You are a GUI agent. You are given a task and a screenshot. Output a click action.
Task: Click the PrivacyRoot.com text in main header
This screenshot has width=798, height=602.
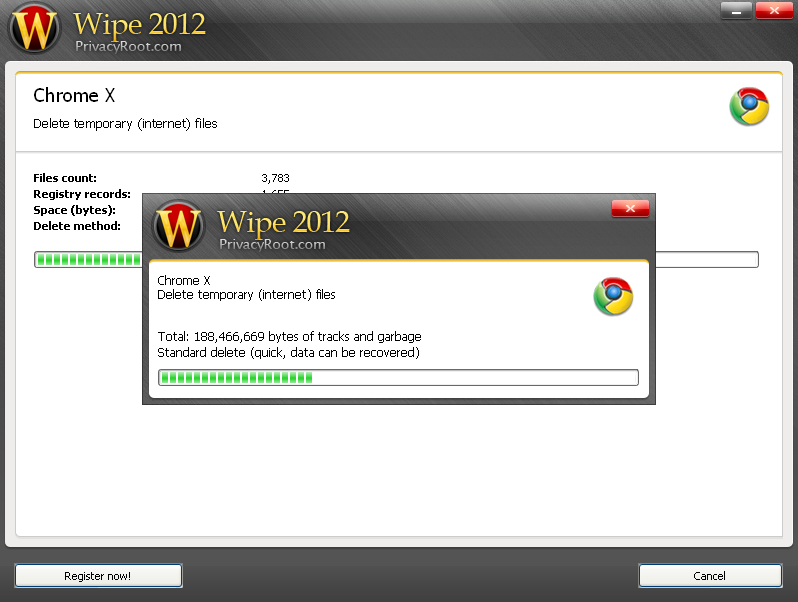[128, 46]
